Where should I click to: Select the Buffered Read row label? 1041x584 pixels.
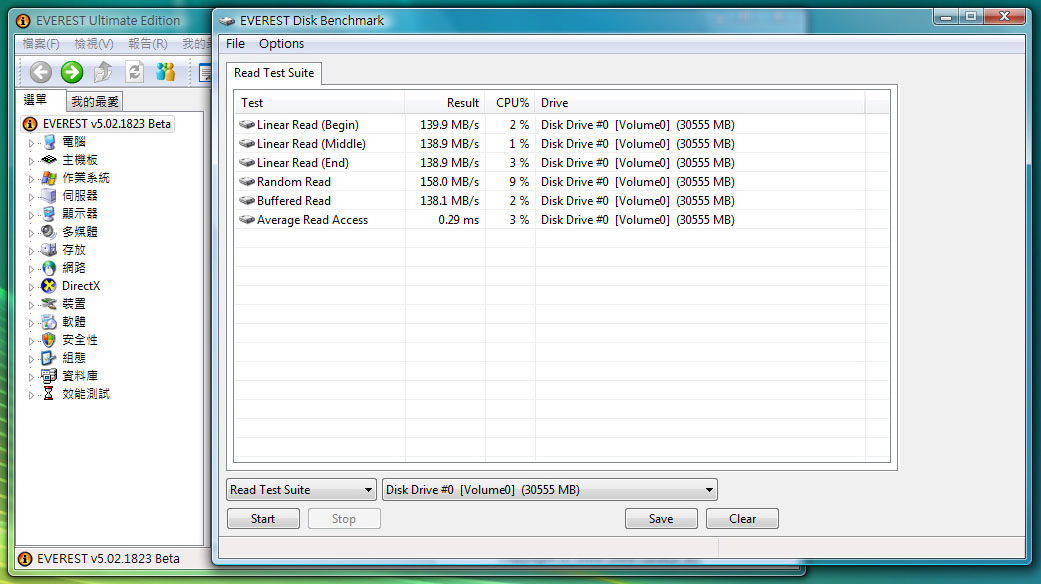click(293, 201)
